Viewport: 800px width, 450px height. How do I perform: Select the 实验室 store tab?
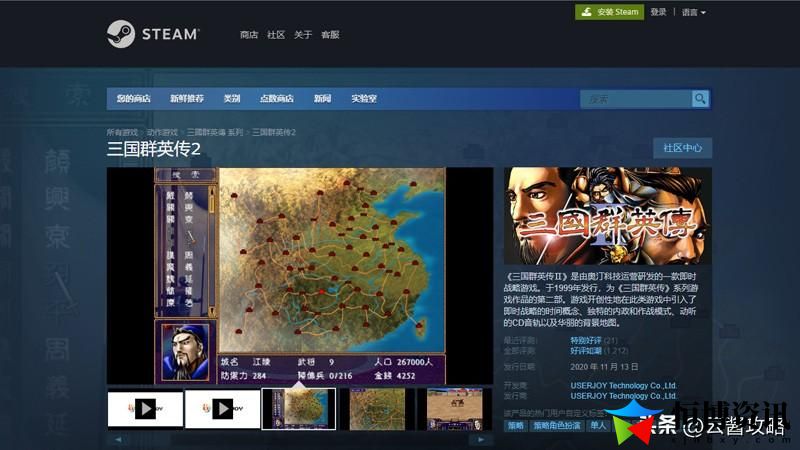[364, 98]
